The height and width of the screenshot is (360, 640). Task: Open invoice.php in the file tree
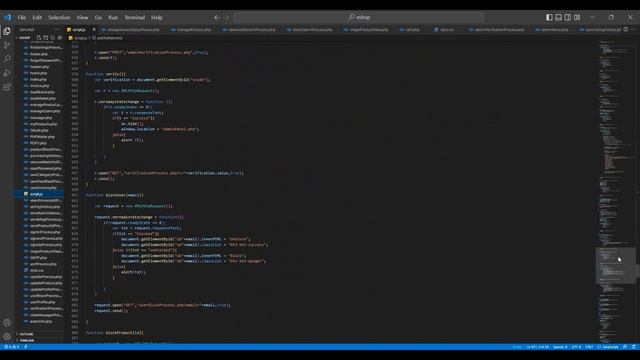(39, 86)
